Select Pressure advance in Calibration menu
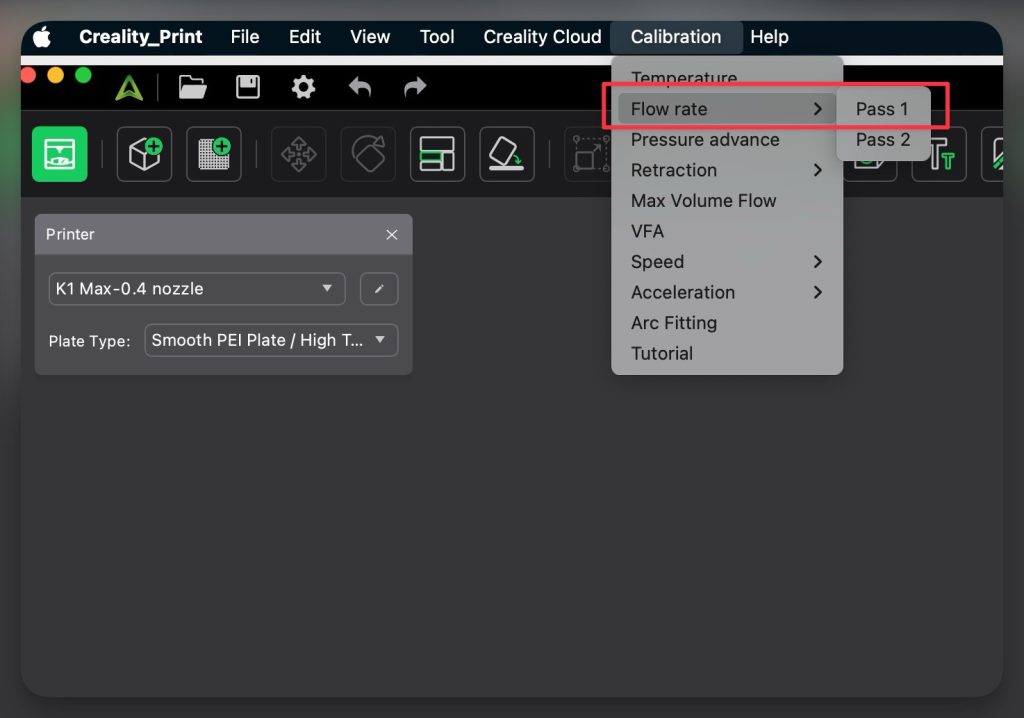Viewport: 1024px width, 718px height. 705,140
